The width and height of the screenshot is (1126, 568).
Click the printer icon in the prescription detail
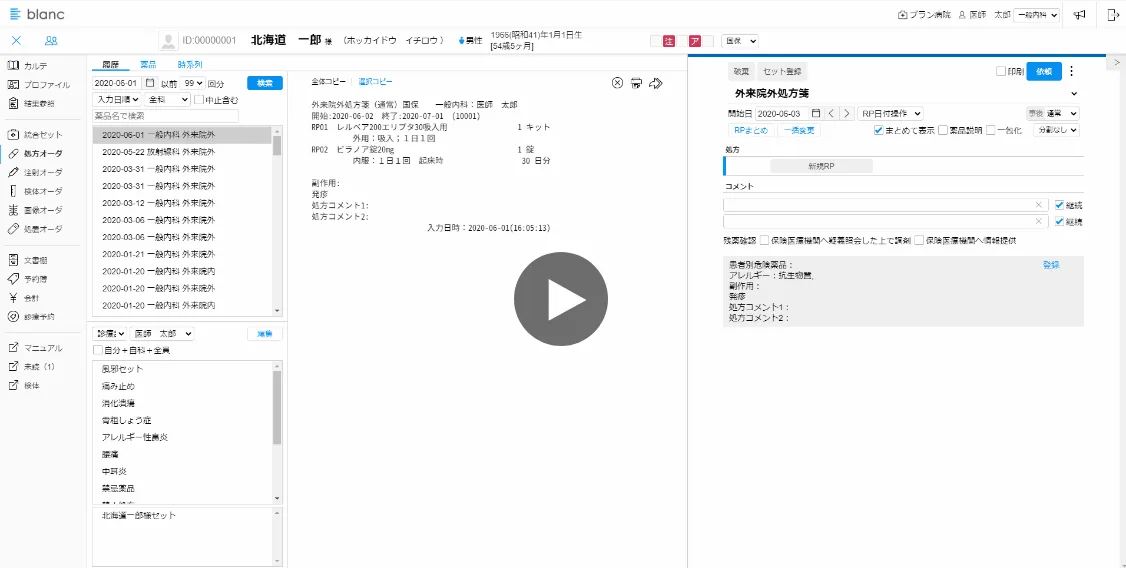pyautogui.click(x=636, y=83)
